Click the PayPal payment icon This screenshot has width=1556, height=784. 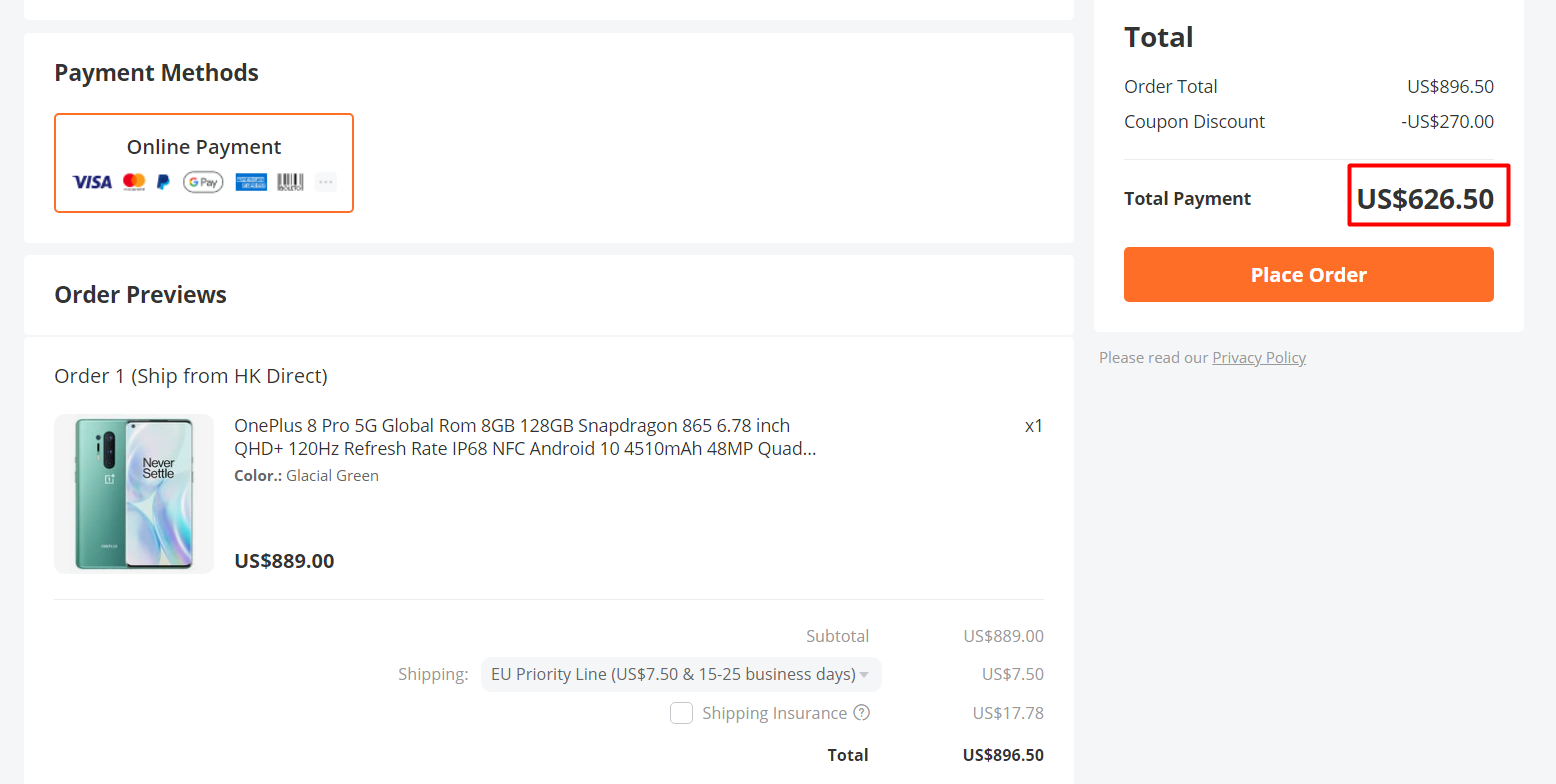pyautogui.click(x=163, y=182)
